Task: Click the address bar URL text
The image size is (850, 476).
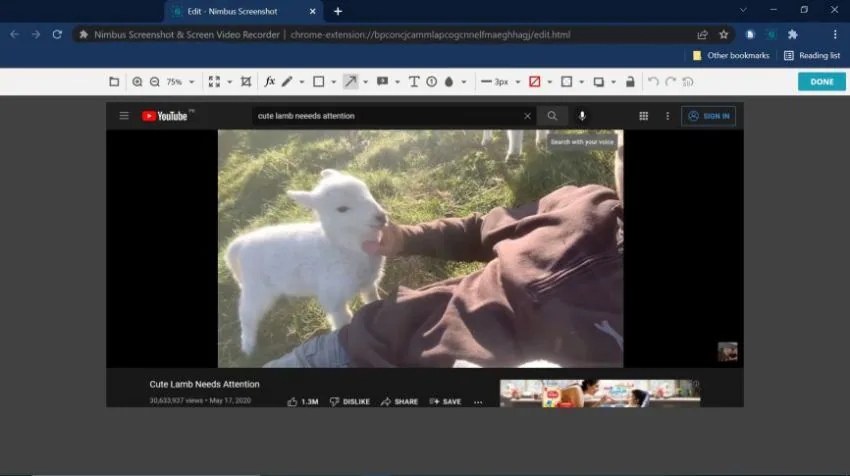Action: tap(430, 35)
